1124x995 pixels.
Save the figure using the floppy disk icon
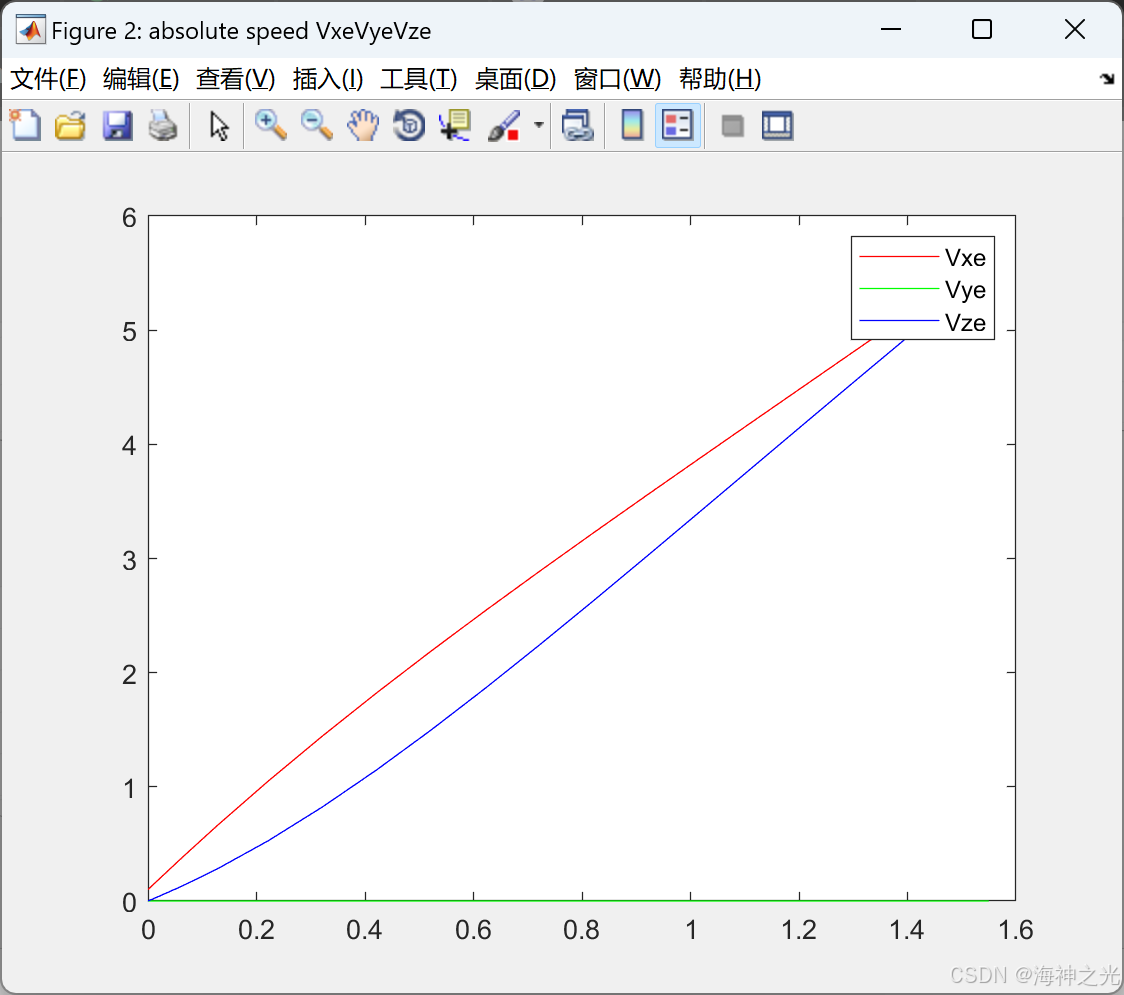pos(117,125)
